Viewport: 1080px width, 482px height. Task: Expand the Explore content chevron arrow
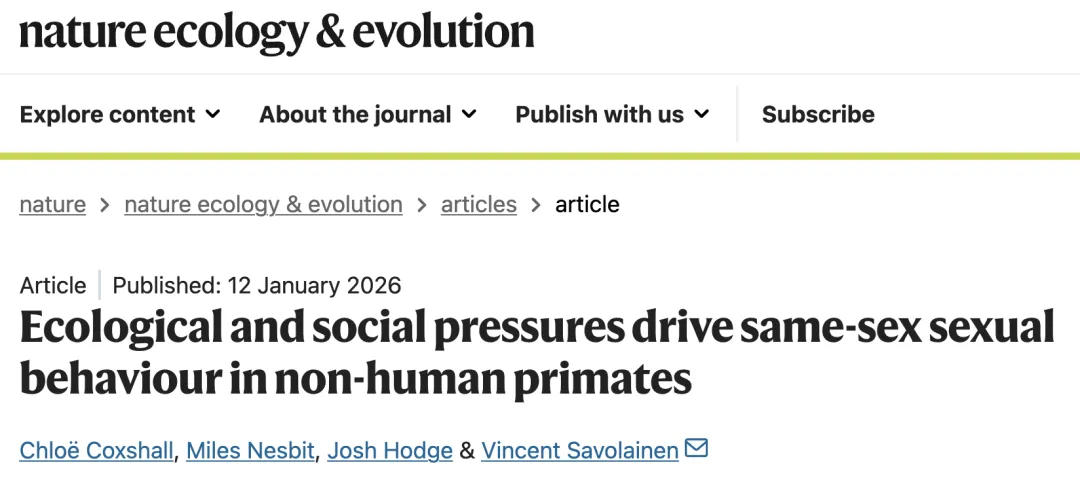[213, 115]
